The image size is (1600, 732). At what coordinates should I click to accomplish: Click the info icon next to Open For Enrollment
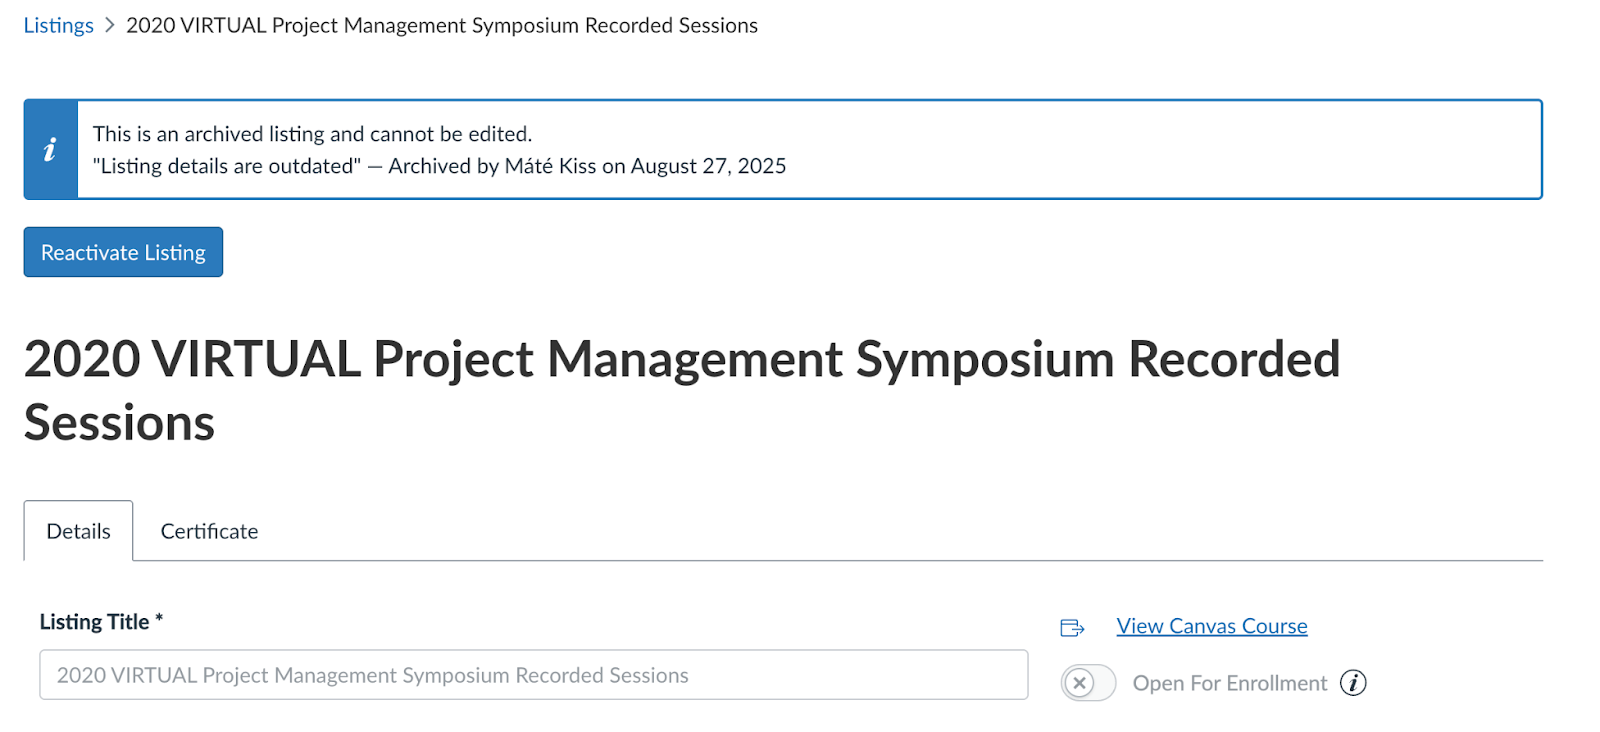tap(1353, 683)
